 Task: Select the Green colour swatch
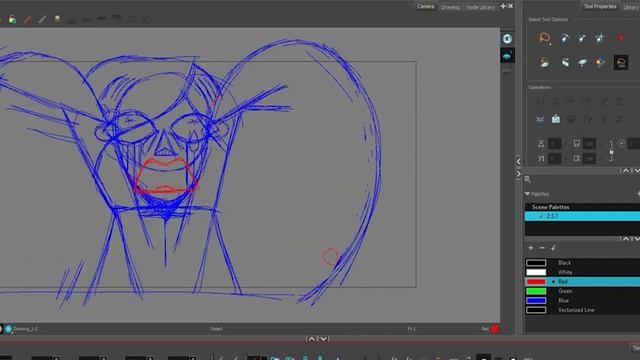(x=536, y=291)
